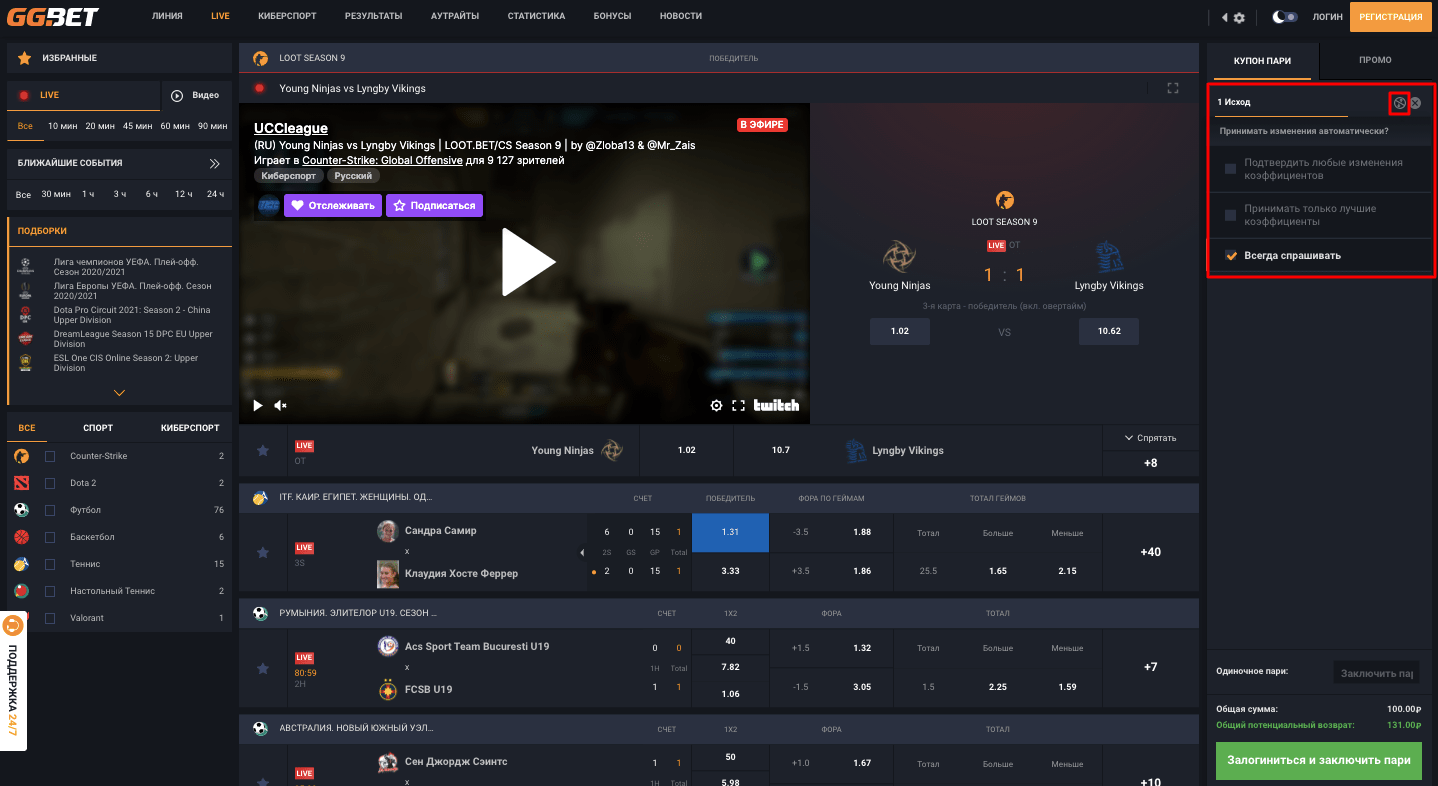This screenshot has height=786, width=1438.
Task: Show +8 more markets for Young Ninjas match
Action: [1150, 463]
